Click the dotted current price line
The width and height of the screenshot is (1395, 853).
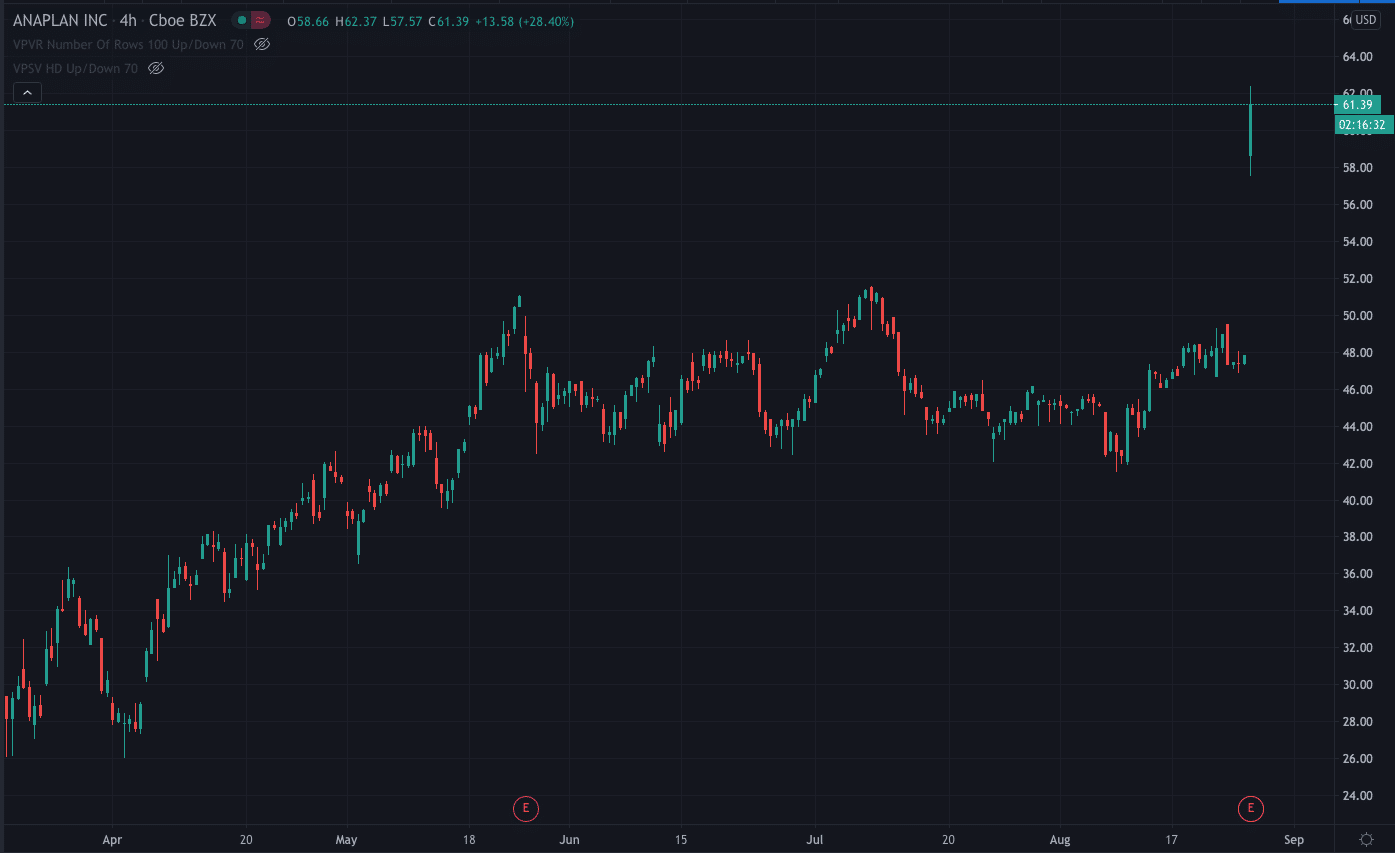[x=700, y=104]
